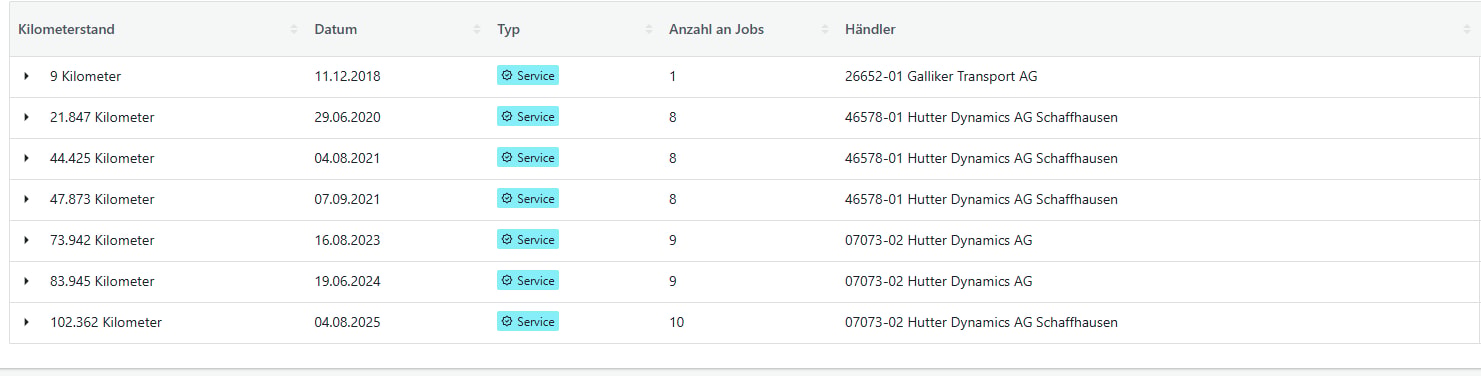The width and height of the screenshot is (1481, 376).
Task: Sort by Typ sort arrows
Action: 649,29
